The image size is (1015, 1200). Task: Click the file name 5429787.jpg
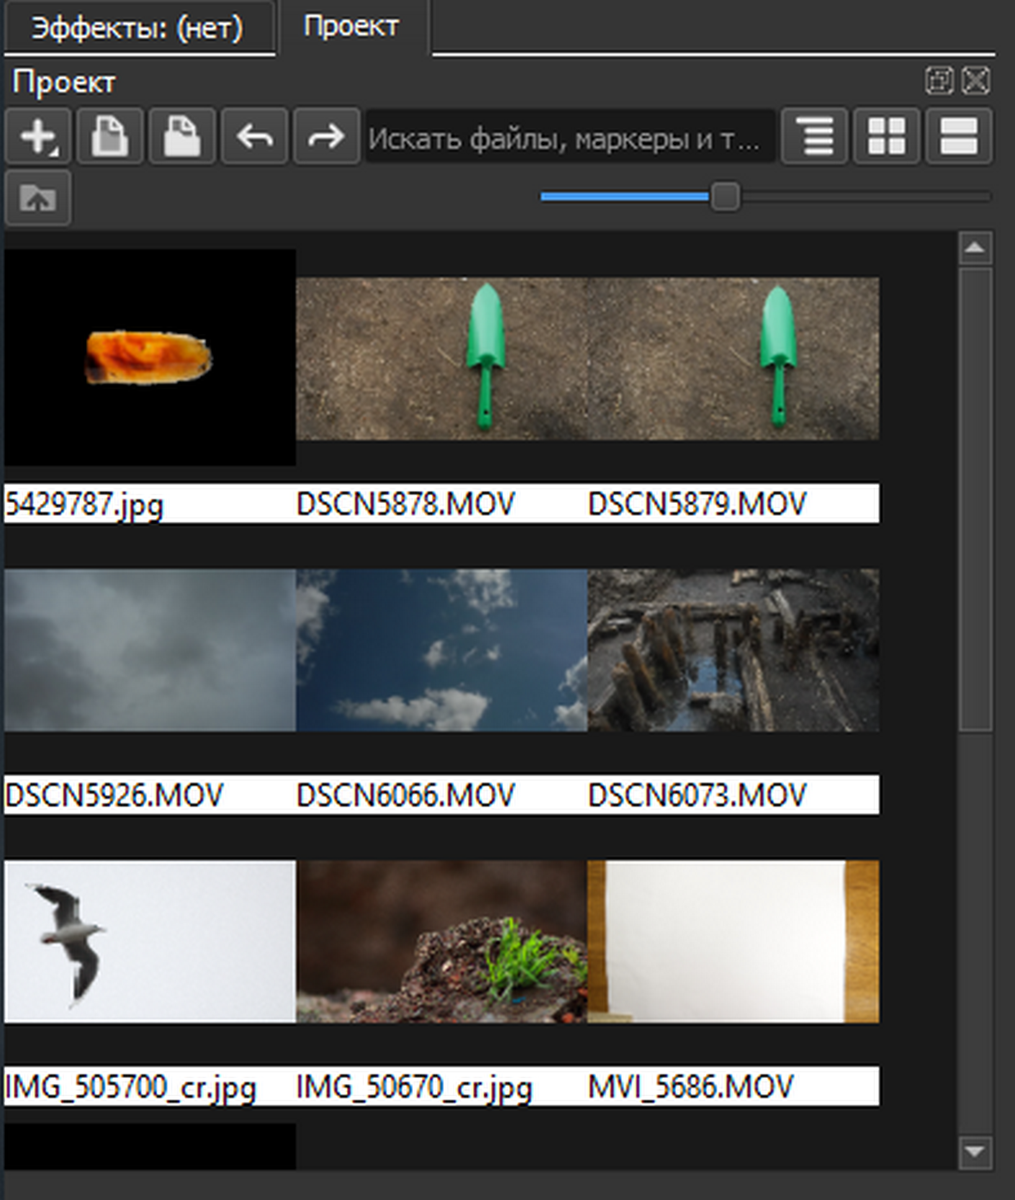(x=84, y=504)
